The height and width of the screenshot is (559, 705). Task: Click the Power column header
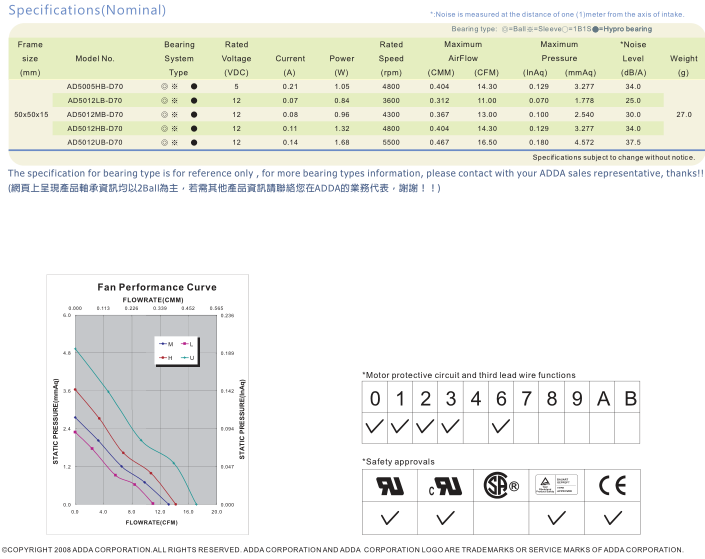pyautogui.click(x=342, y=58)
